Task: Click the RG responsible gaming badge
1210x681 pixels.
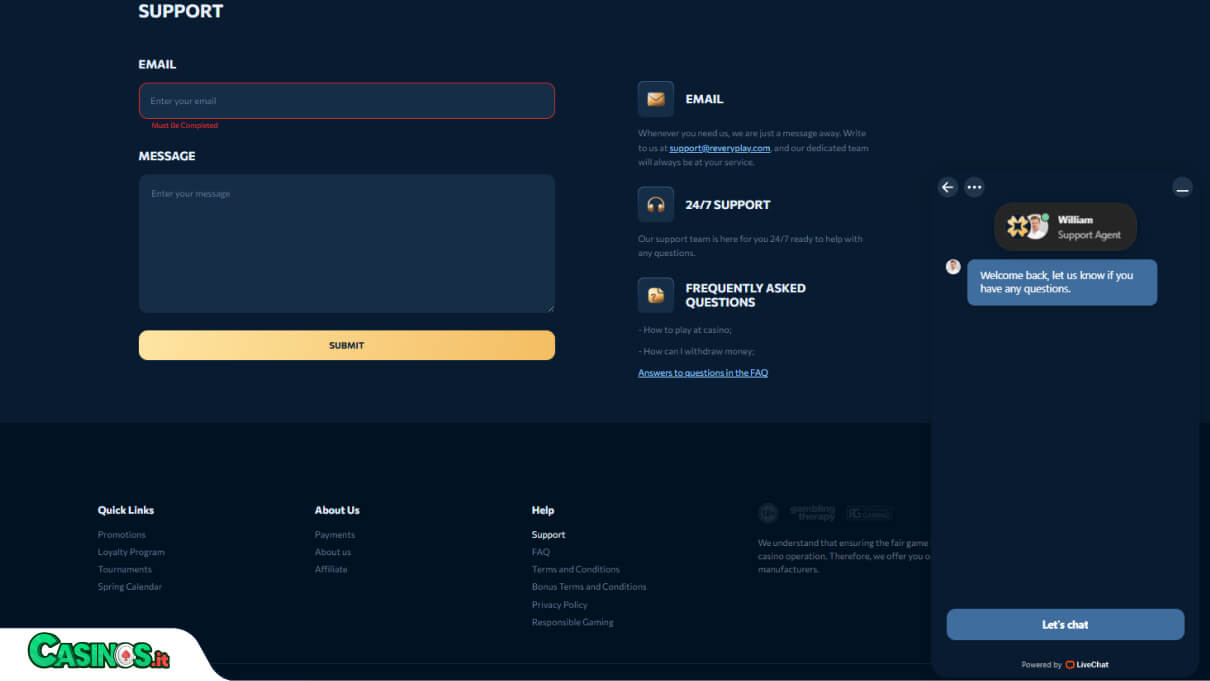Action: 868,513
